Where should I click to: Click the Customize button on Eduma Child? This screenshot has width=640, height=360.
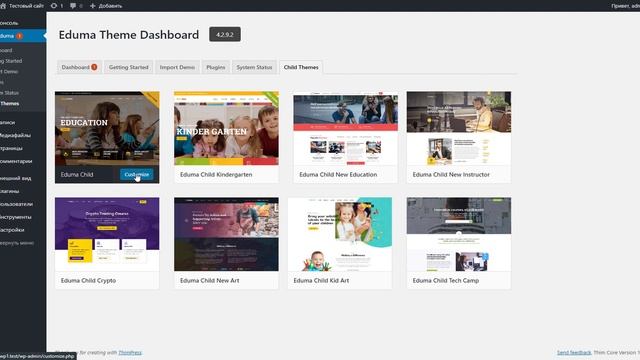(137, 174)
